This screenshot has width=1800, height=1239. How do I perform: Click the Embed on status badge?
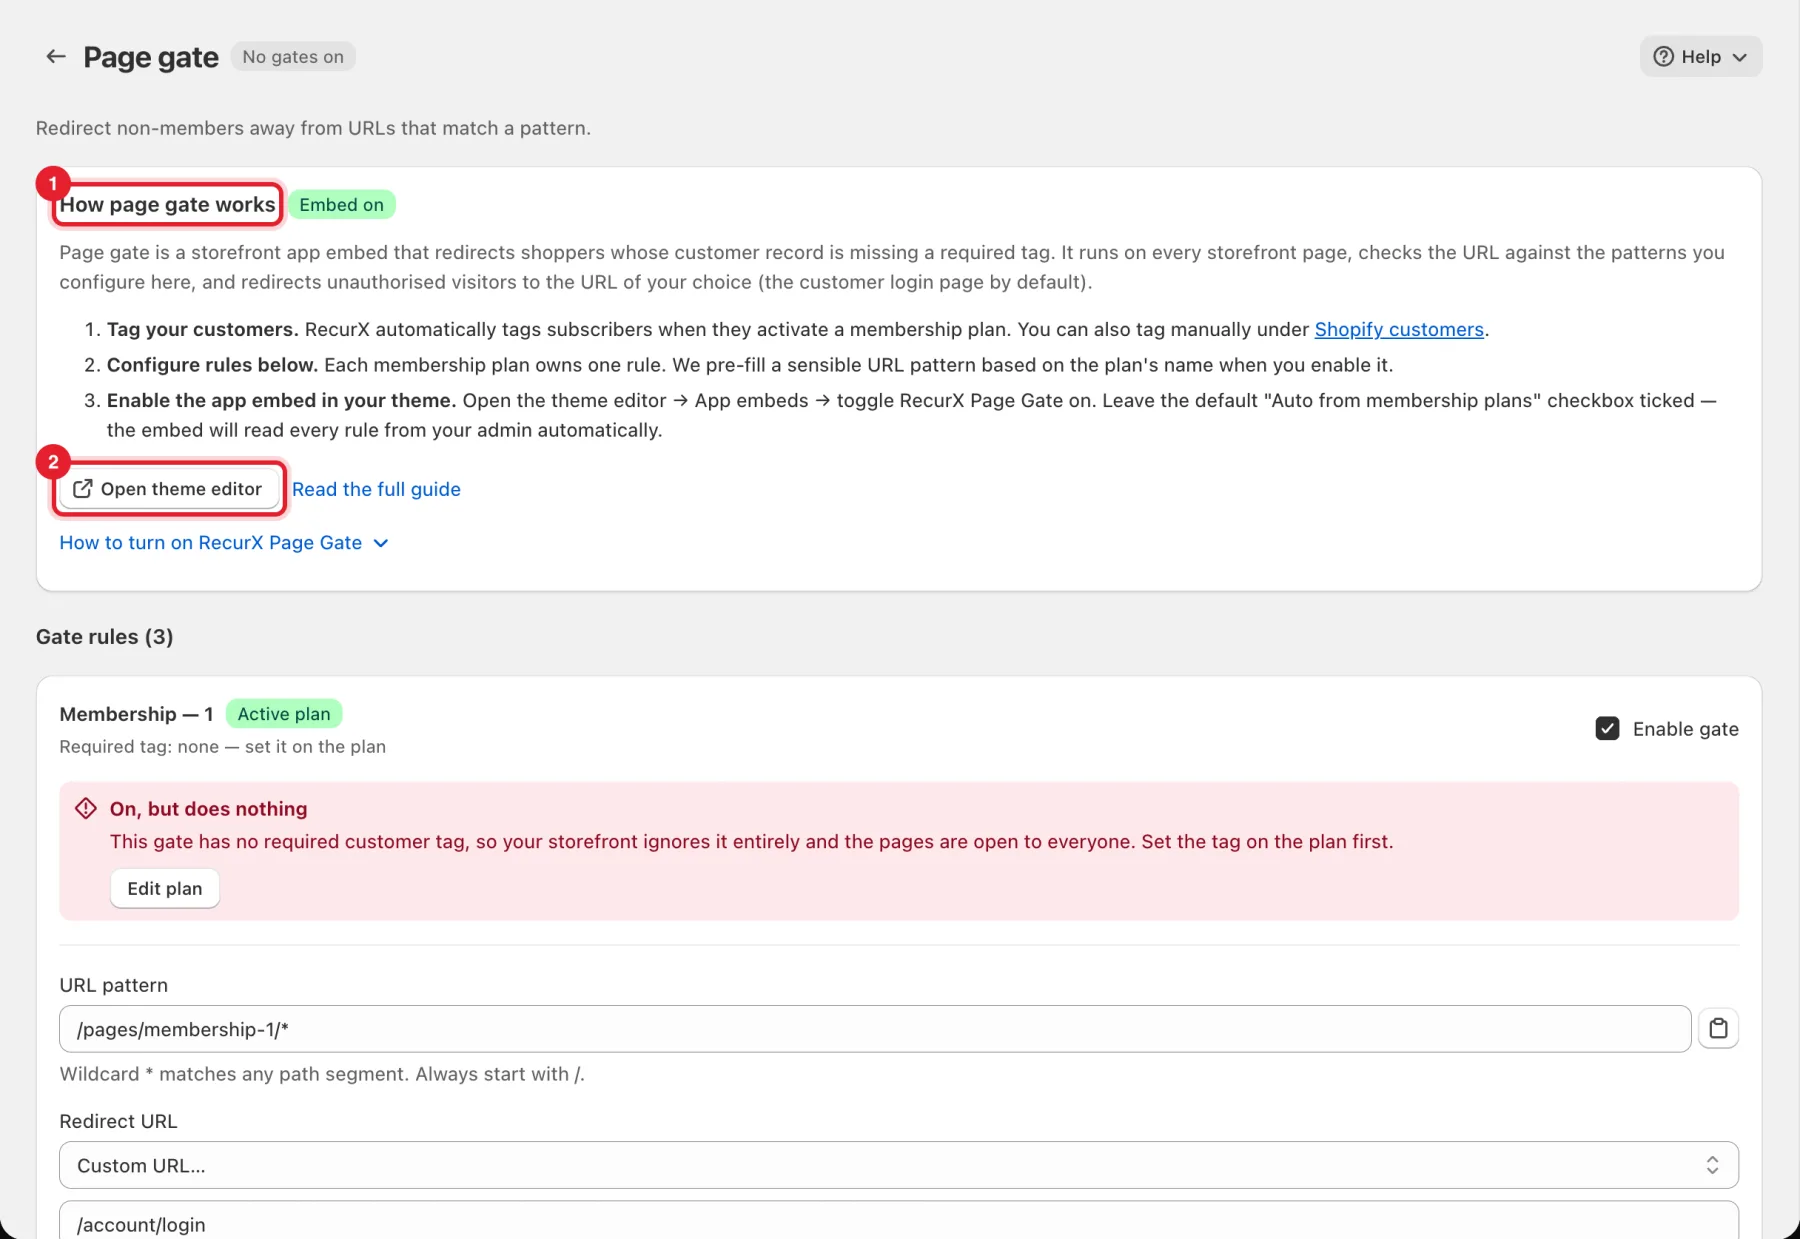click(342, 205)
